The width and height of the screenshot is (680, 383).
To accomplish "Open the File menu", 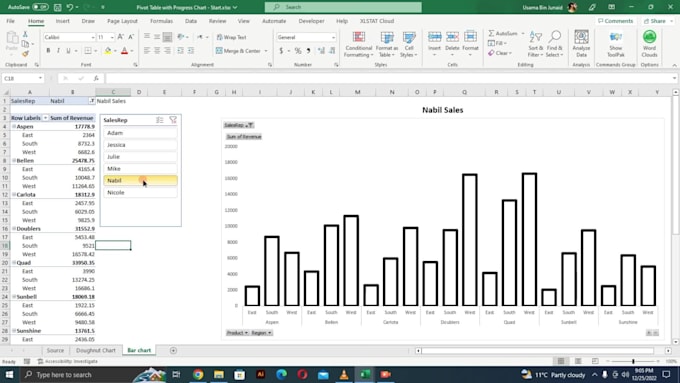I will [10, 21].
